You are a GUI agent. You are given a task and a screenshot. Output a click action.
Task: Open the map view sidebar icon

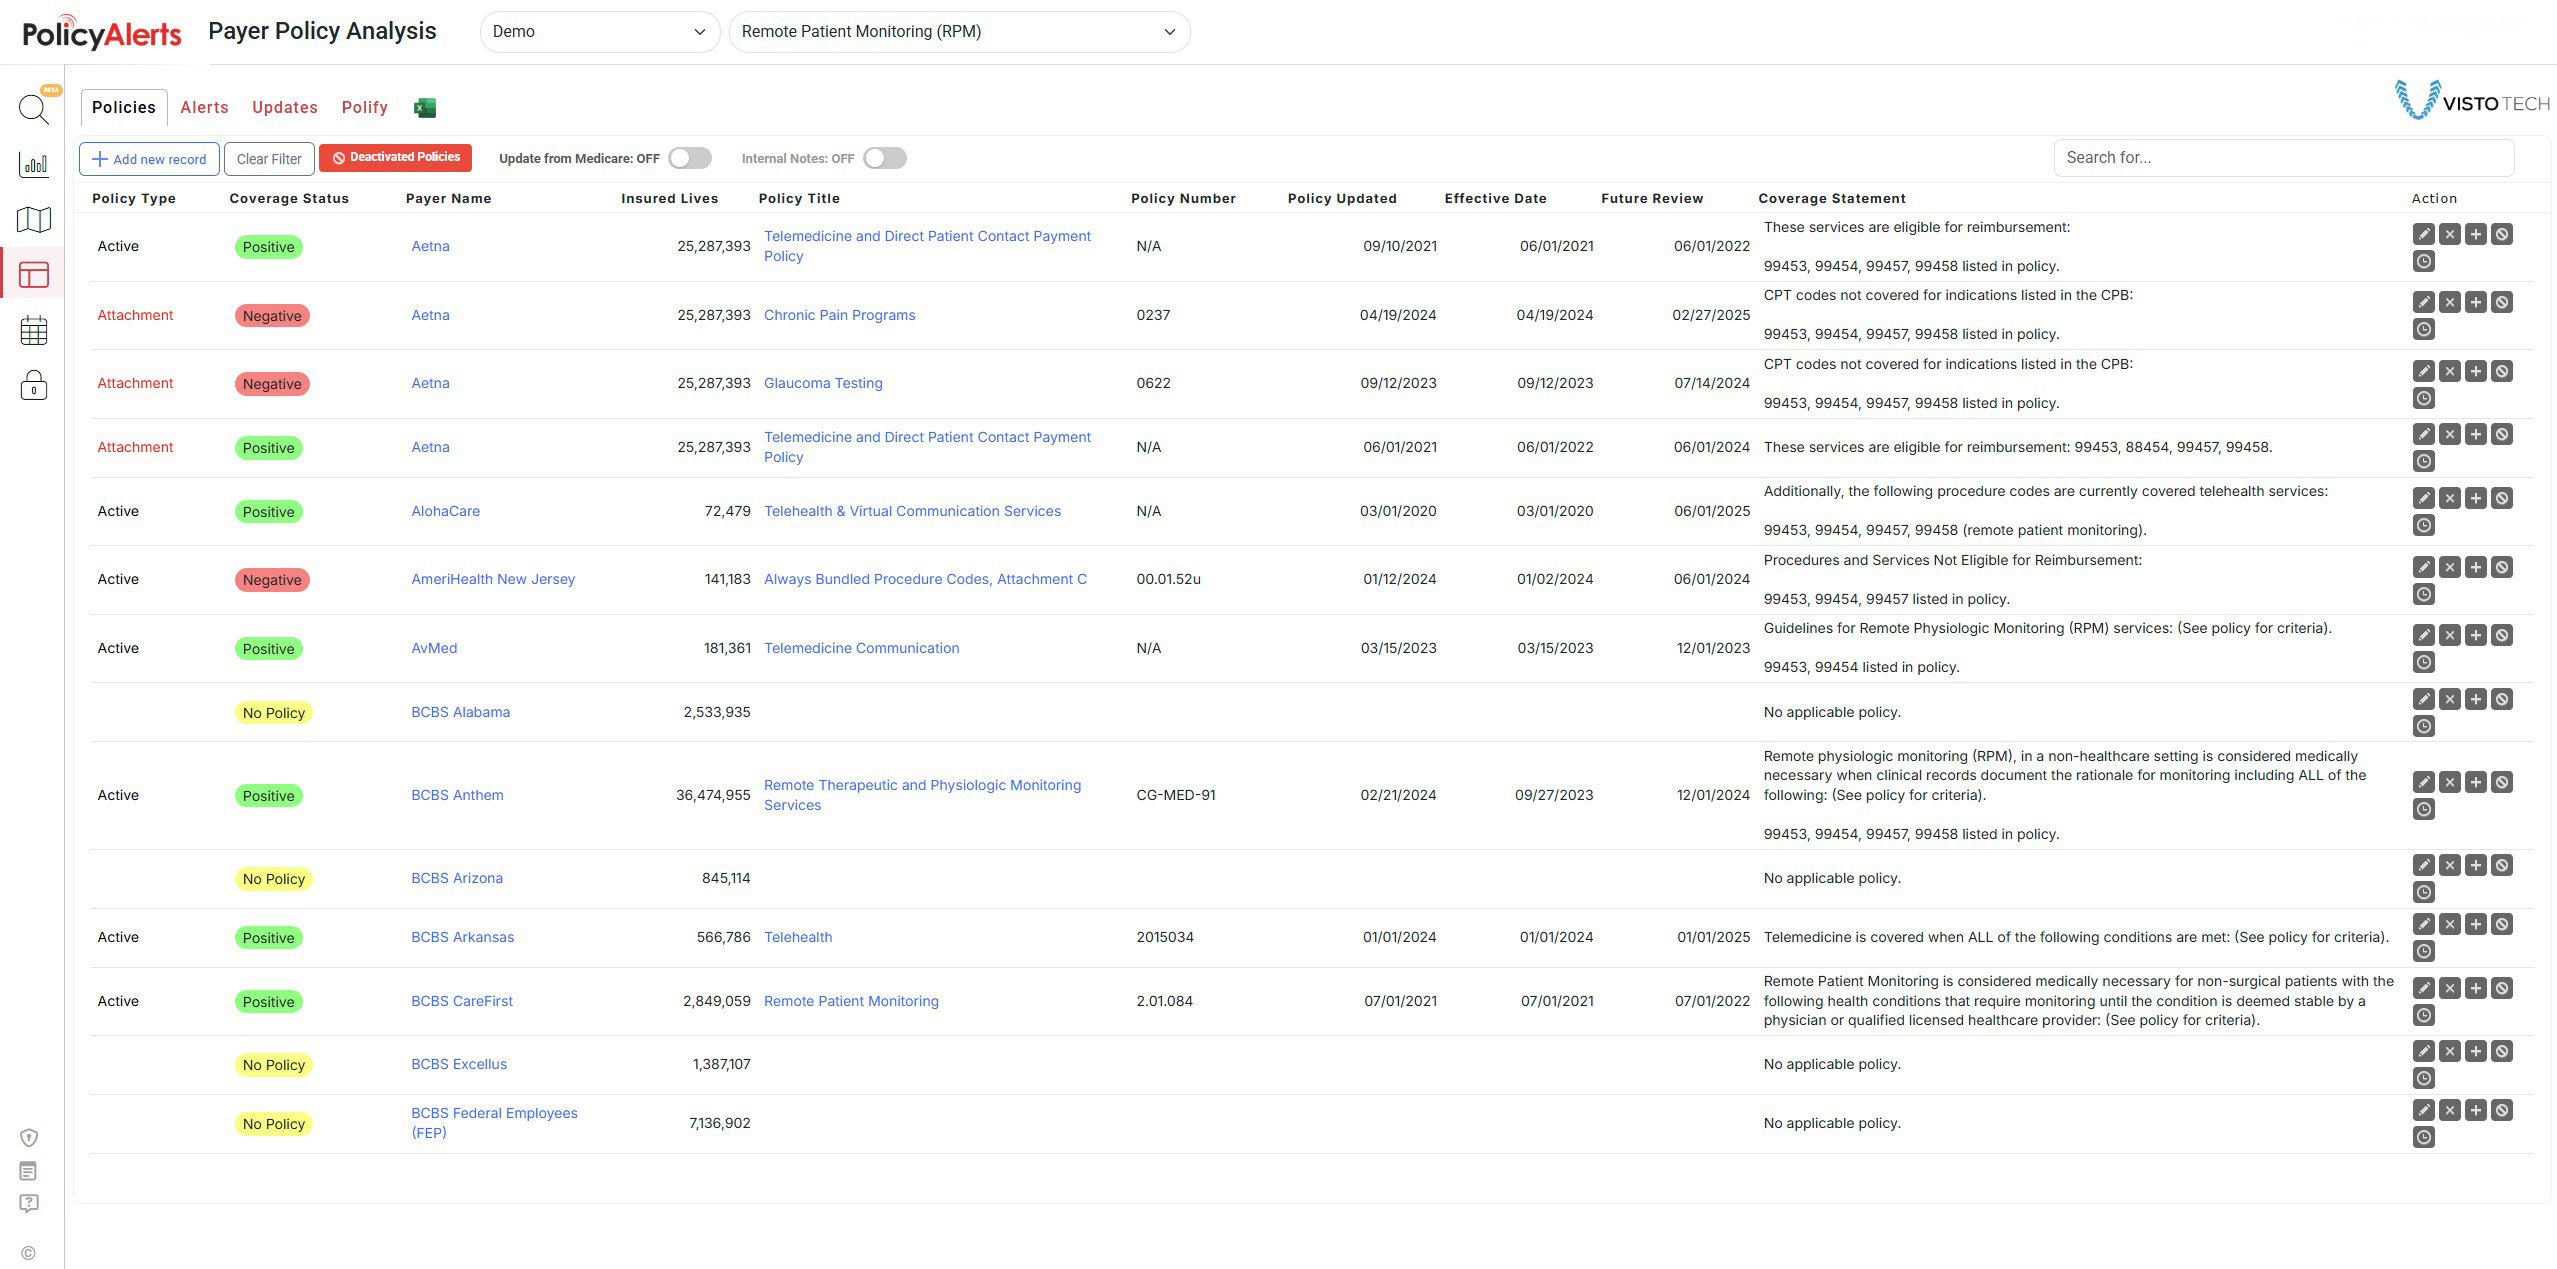point(34,219)
